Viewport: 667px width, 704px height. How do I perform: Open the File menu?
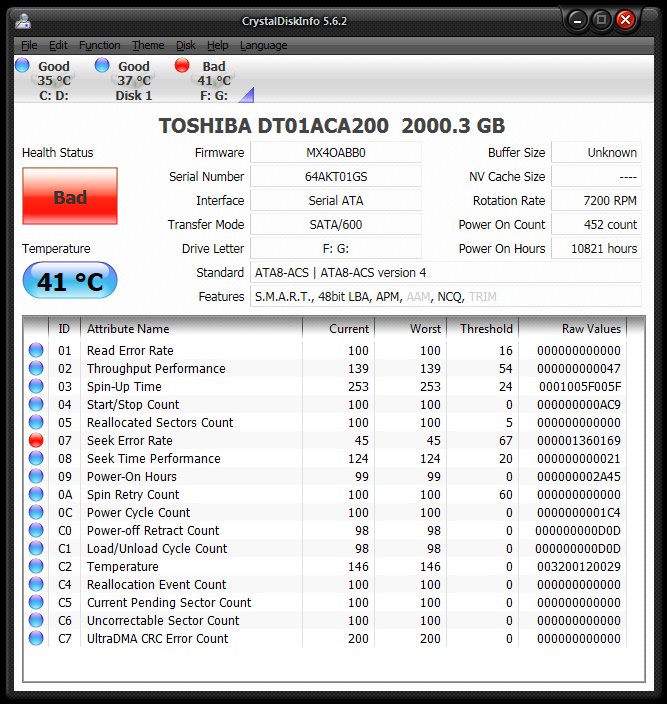tap(29, 45)
